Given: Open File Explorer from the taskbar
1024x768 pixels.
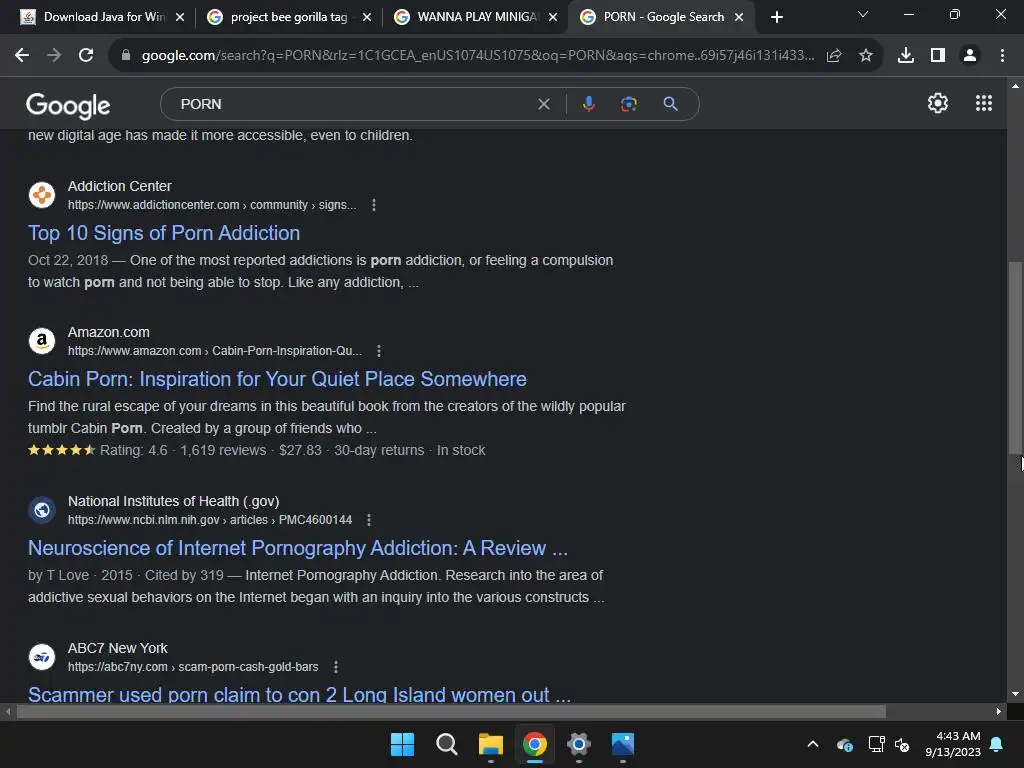Looking at the screenshot, I should tap(490, 744).
